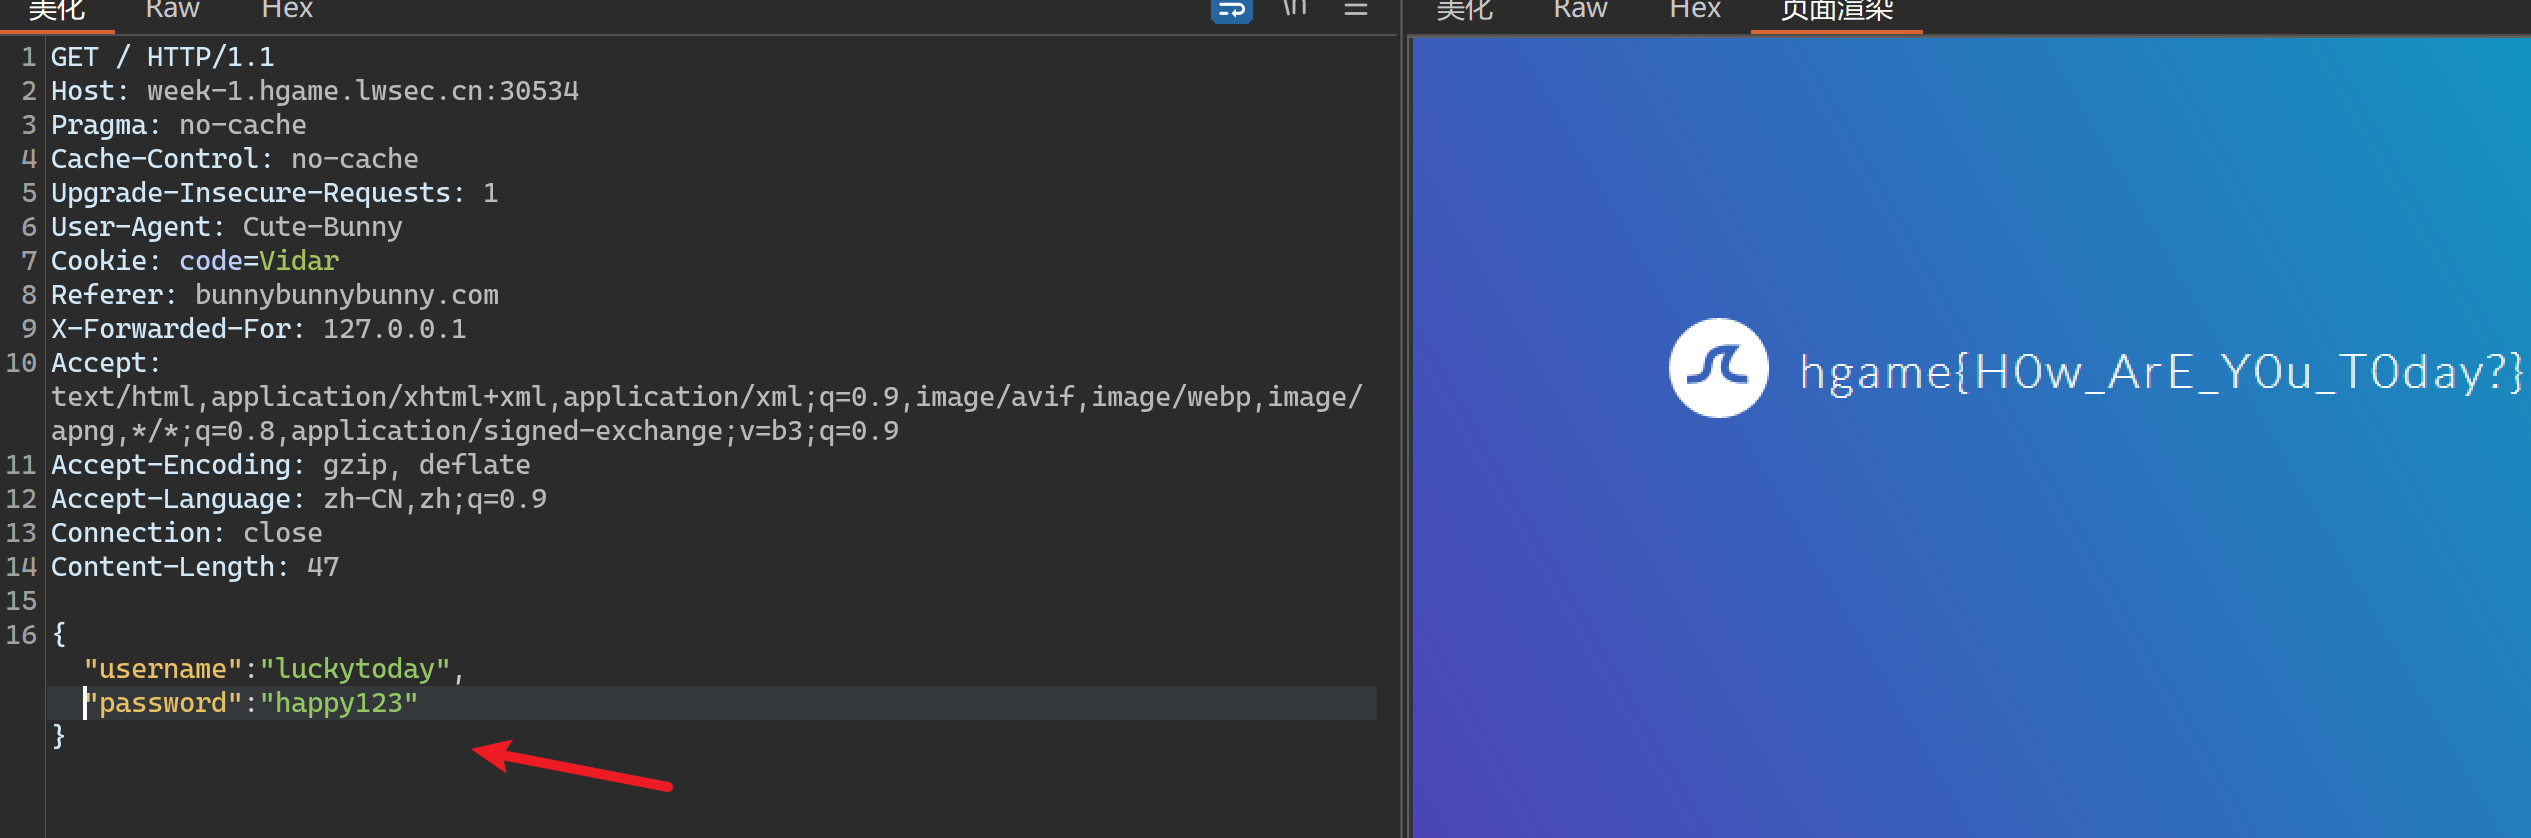Click the Referer value bunnybunnybunny.com
The image size is (2531, 838).
pyautogui.click(x=347, y=295)
